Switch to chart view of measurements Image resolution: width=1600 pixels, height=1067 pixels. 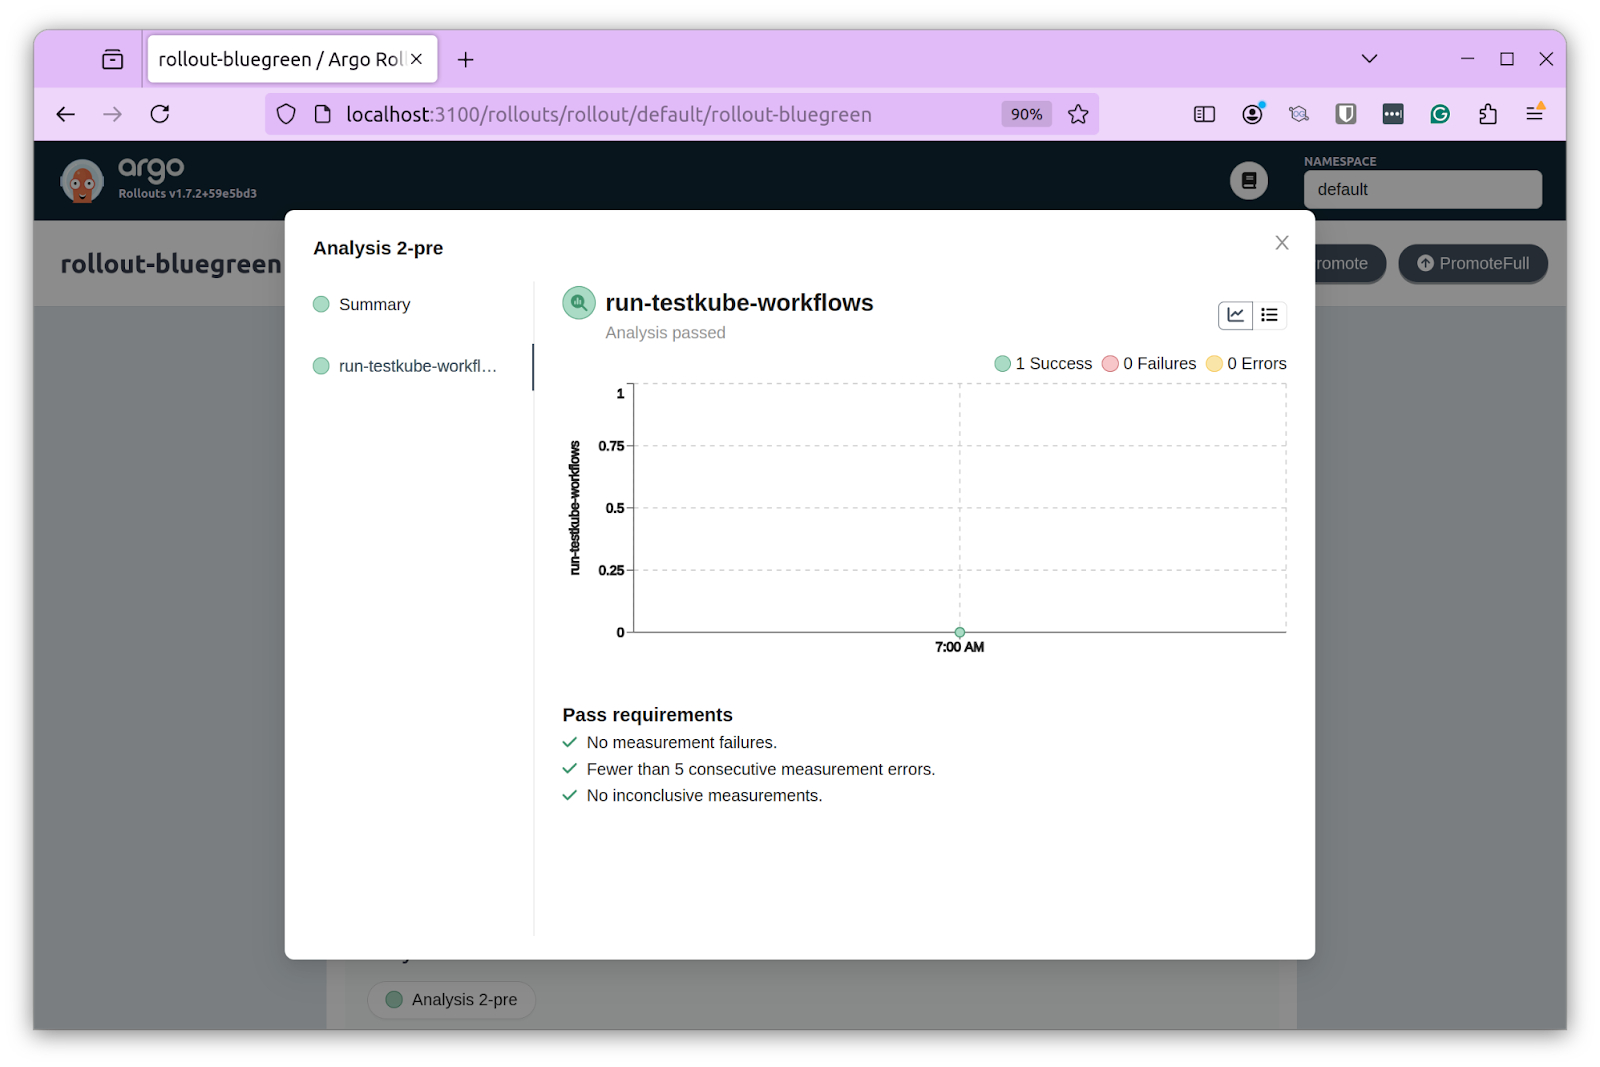[1236, 315]
